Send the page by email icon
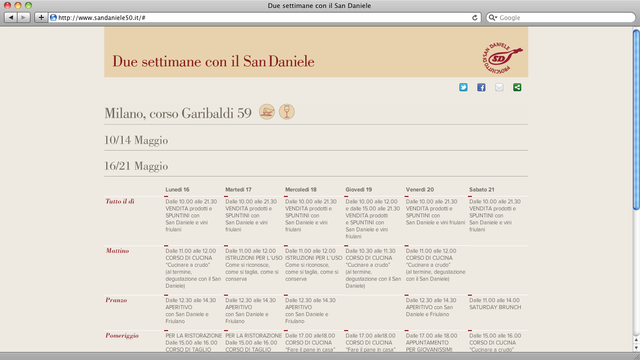The width and height of the screenshot is (640, 360). point(499,87)
